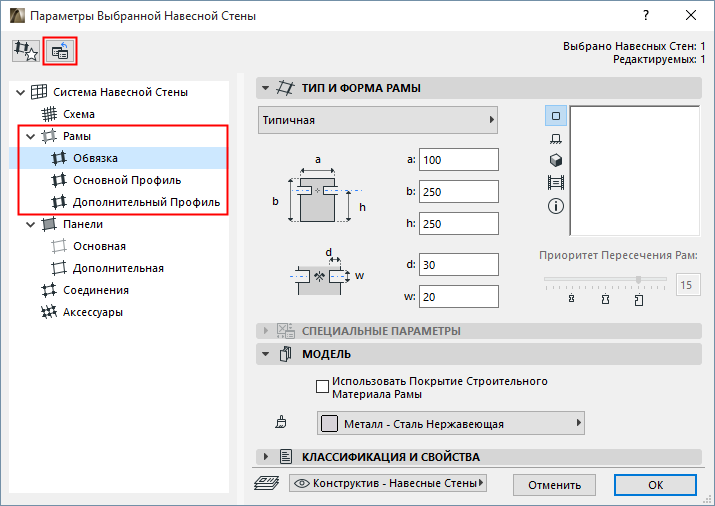
Task: Click the priority value field 15
Action: click(688, 285)
